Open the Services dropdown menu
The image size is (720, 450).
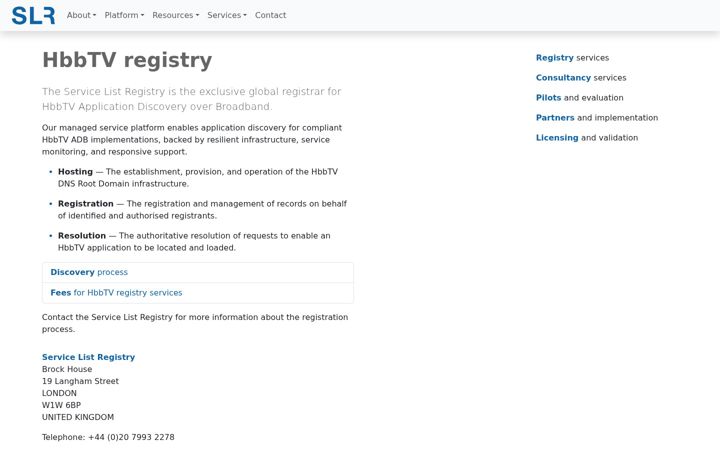click(x=227, y=15)
